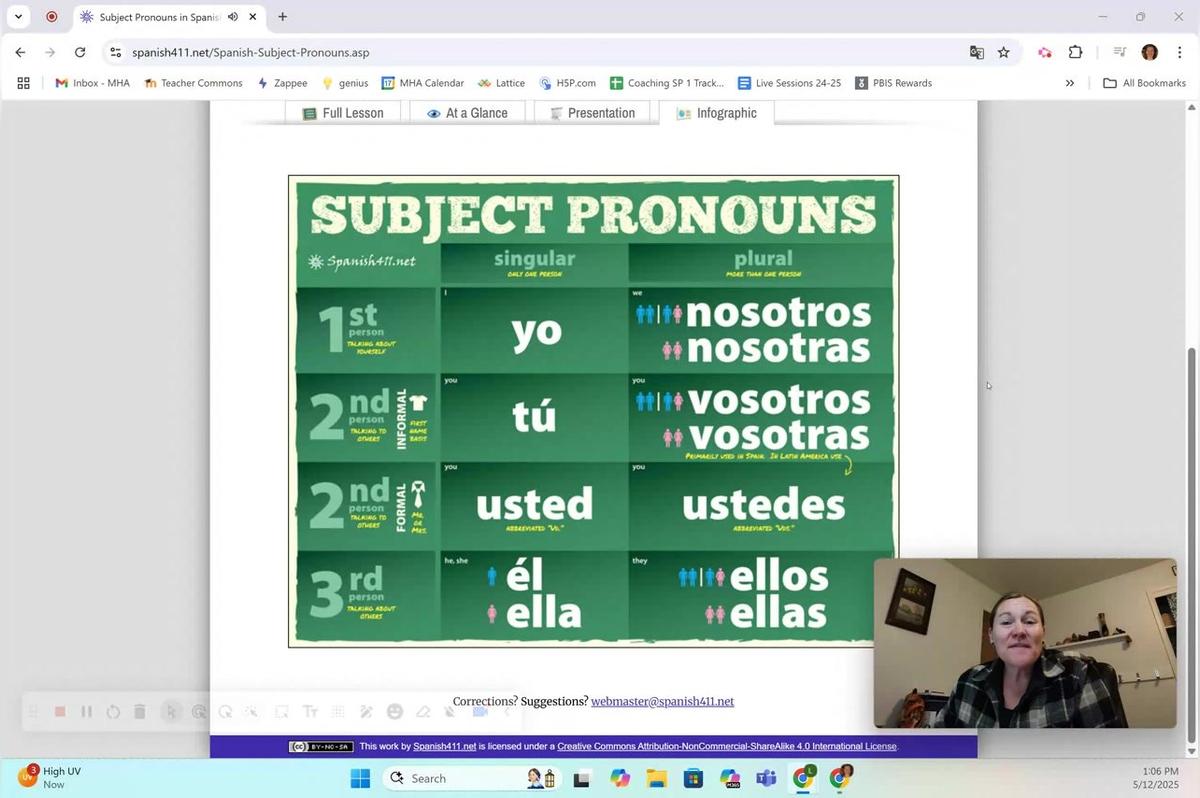This screenshot has width=1200, height=798.
Task: Pause the screen recording
Action: pos(87,711)
